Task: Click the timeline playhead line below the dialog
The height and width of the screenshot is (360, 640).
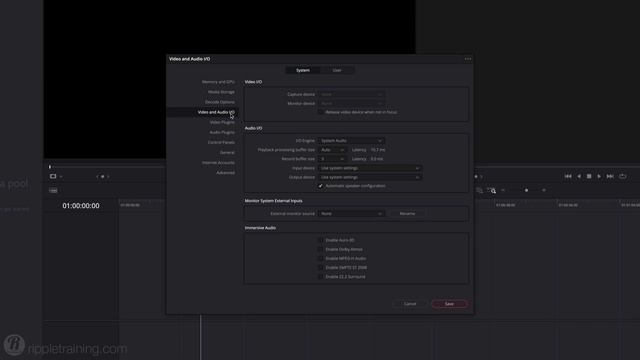Action: pyautogui.click(x=201, y=337)
